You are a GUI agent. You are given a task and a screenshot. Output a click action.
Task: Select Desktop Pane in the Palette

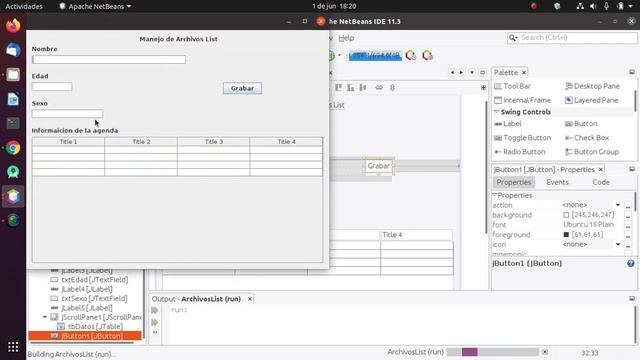592,86
